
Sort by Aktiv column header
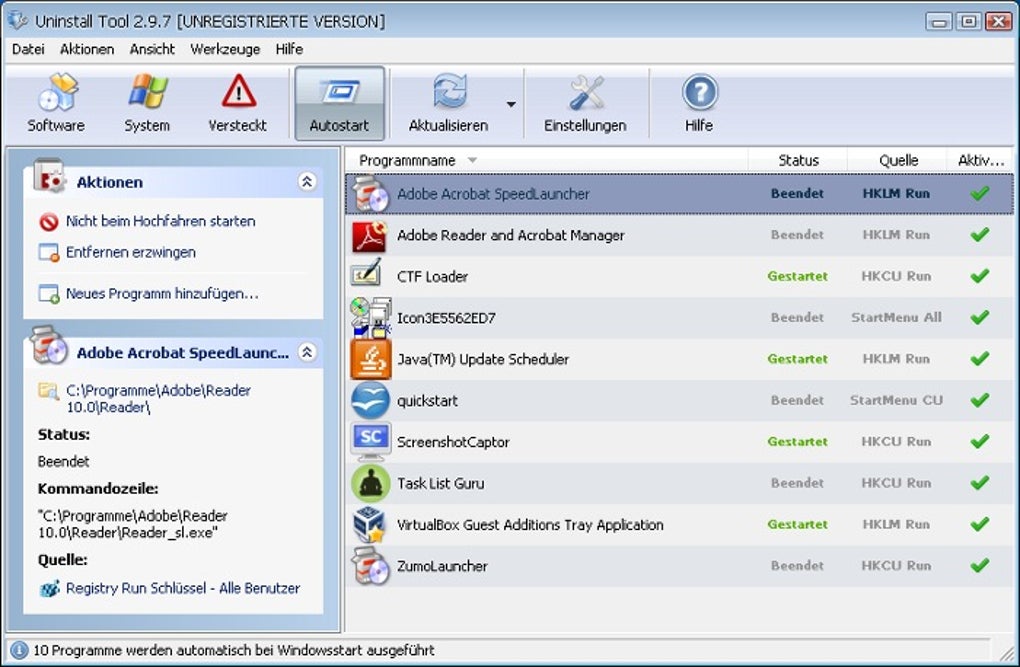[x=980, y=160]
